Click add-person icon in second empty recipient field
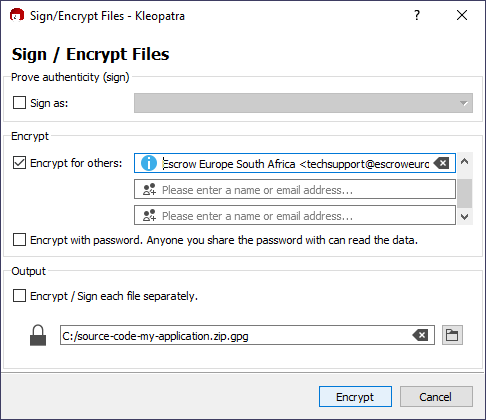The width and height of the screenshot is (486, 420). (x=149, y=215)
